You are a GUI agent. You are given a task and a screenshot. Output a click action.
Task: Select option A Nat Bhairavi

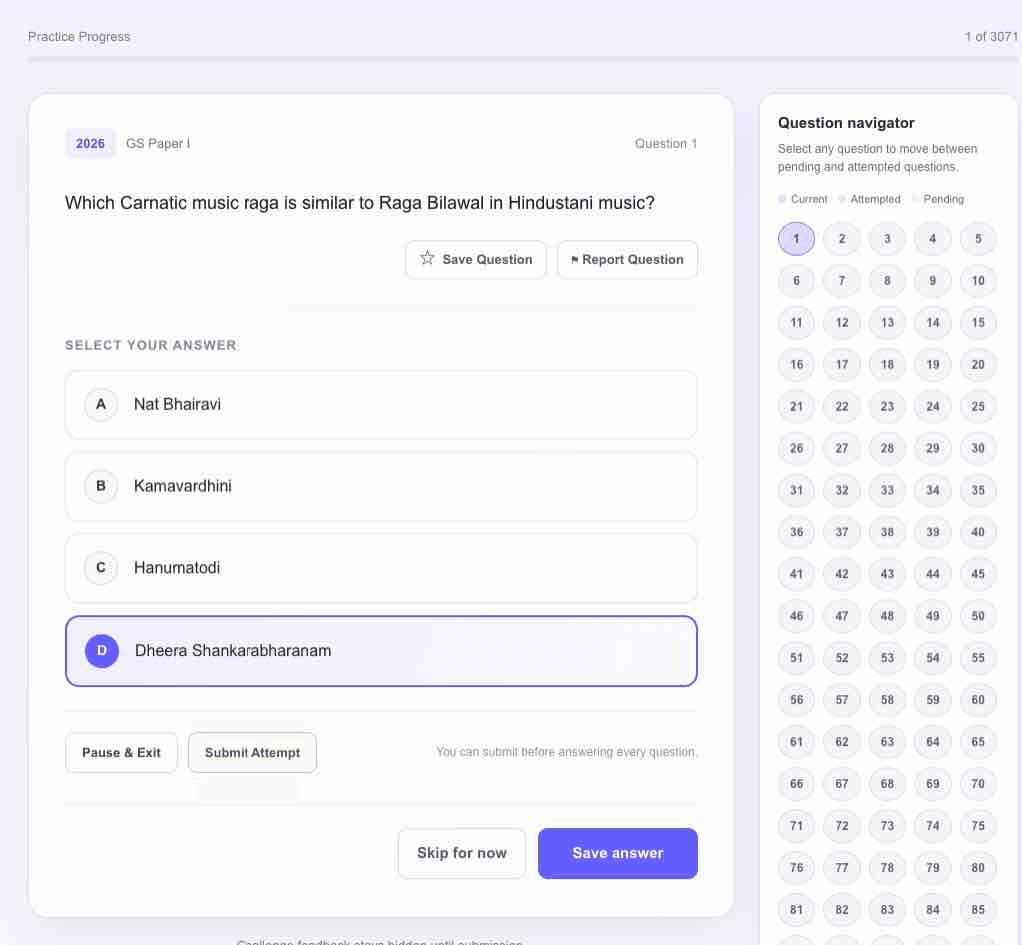click(x=381, y=404)
